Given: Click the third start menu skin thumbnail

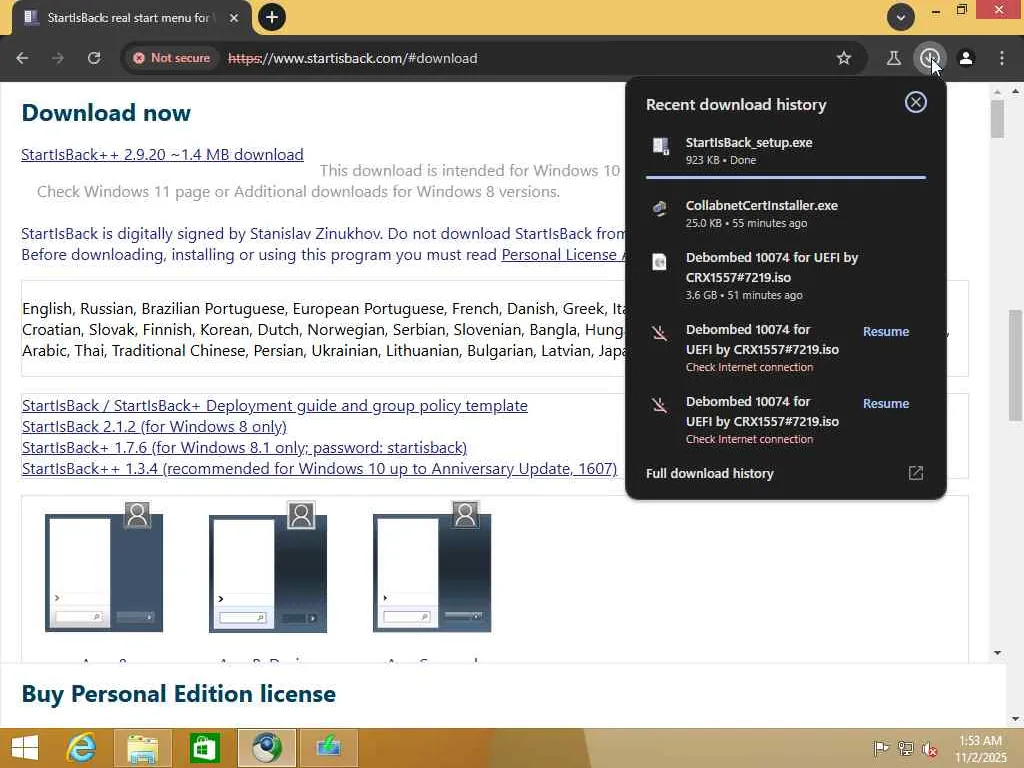Looking at the screenshot, I should point(432,567).
